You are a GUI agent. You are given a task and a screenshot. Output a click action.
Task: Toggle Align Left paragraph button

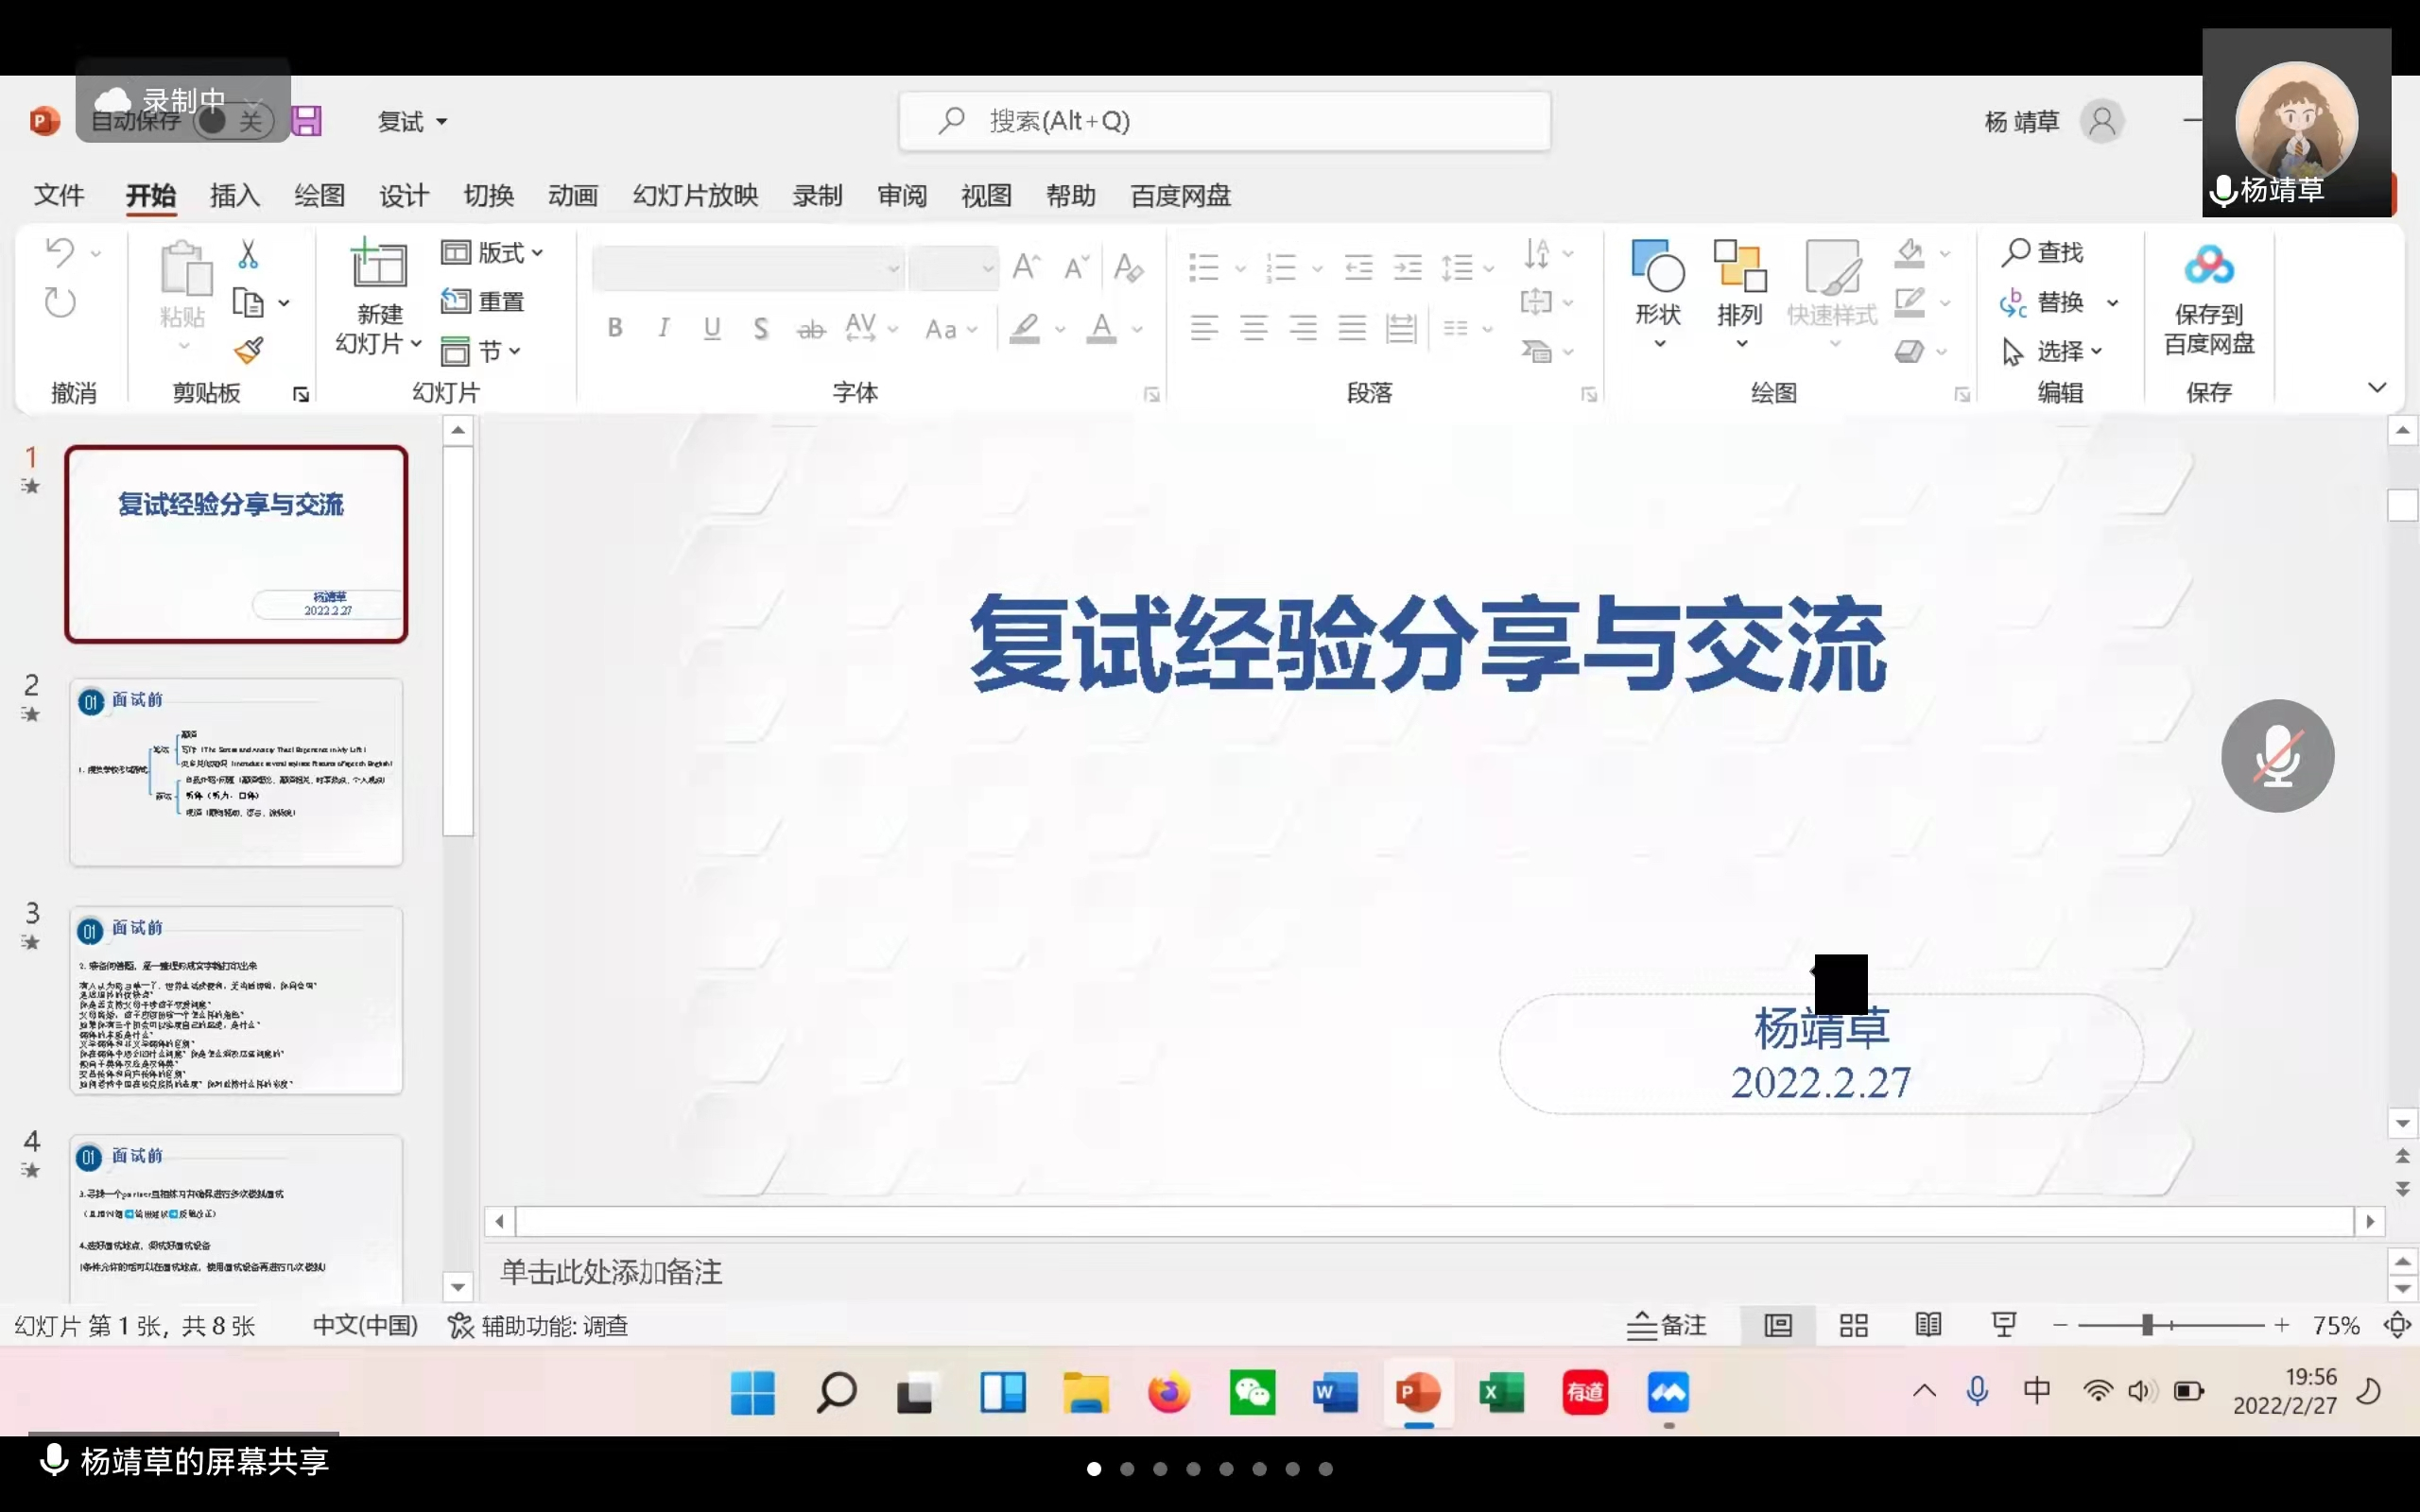click(x=1205, y=328)
